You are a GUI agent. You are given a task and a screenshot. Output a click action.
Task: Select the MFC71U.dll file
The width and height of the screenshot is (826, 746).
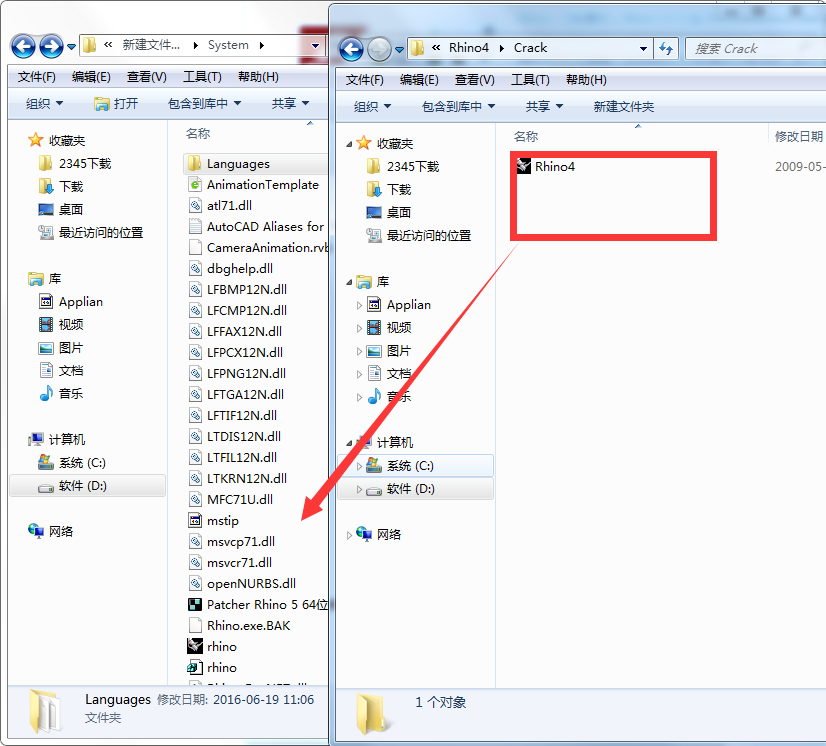tap(231, 499)
